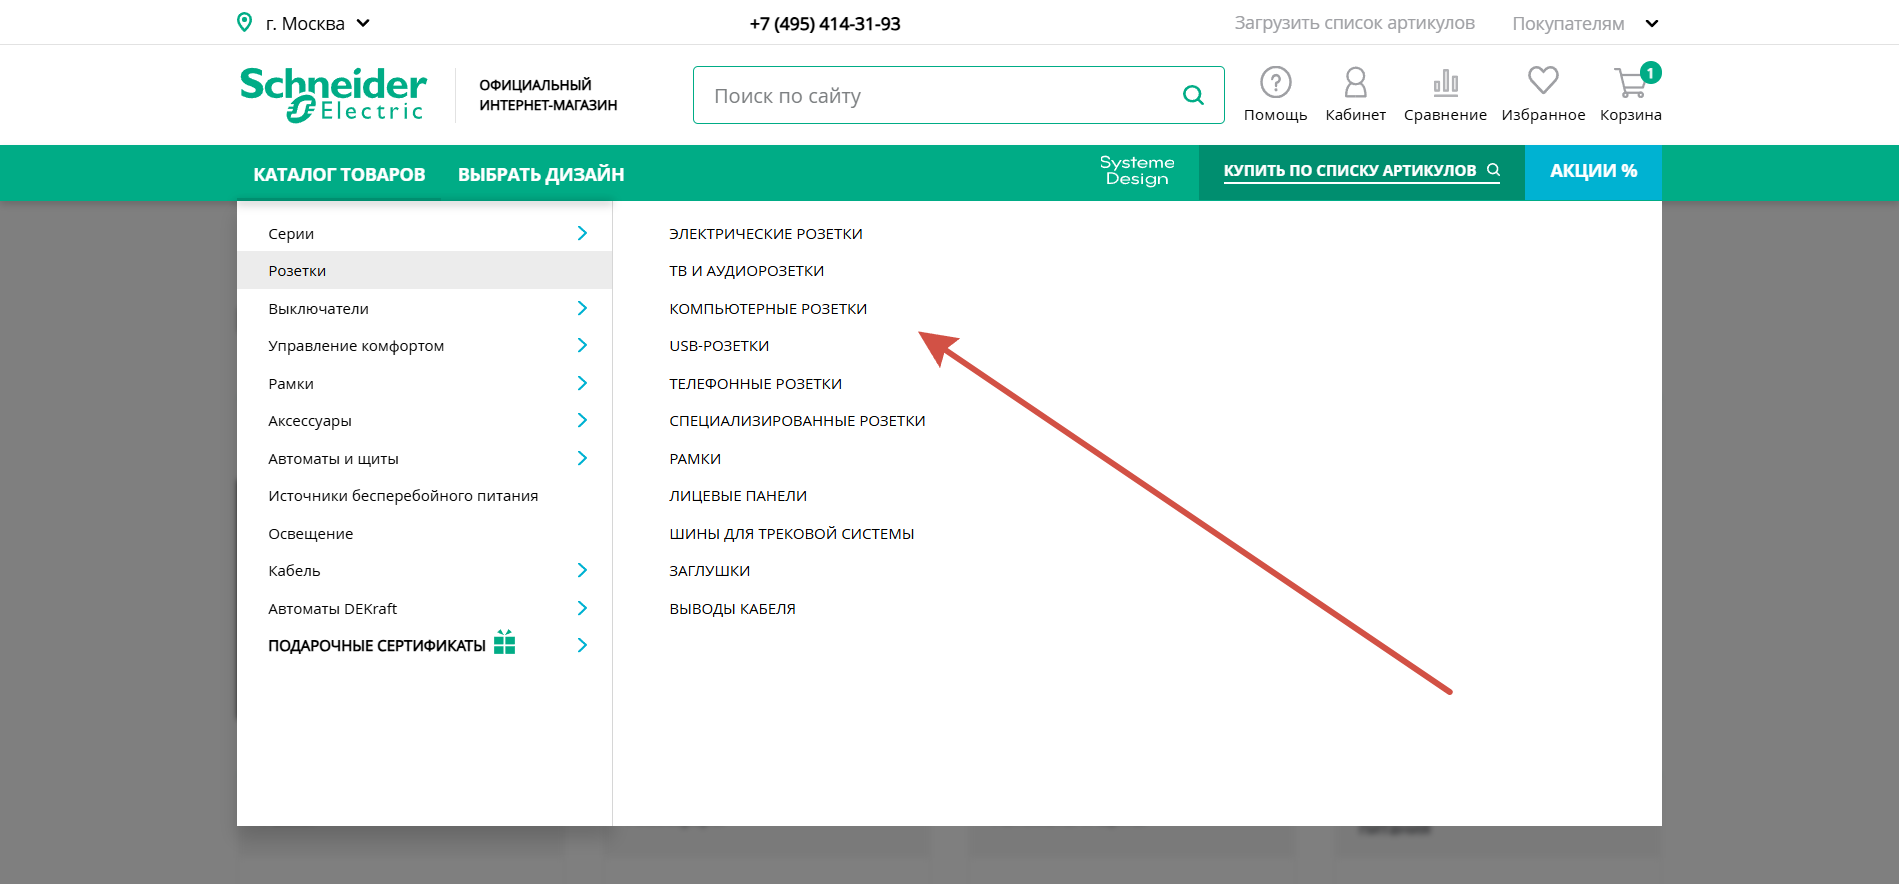Expand the Автоматы и щиты chevron
The height and width of the screenshot is (884, 1899).
[582, 458]
